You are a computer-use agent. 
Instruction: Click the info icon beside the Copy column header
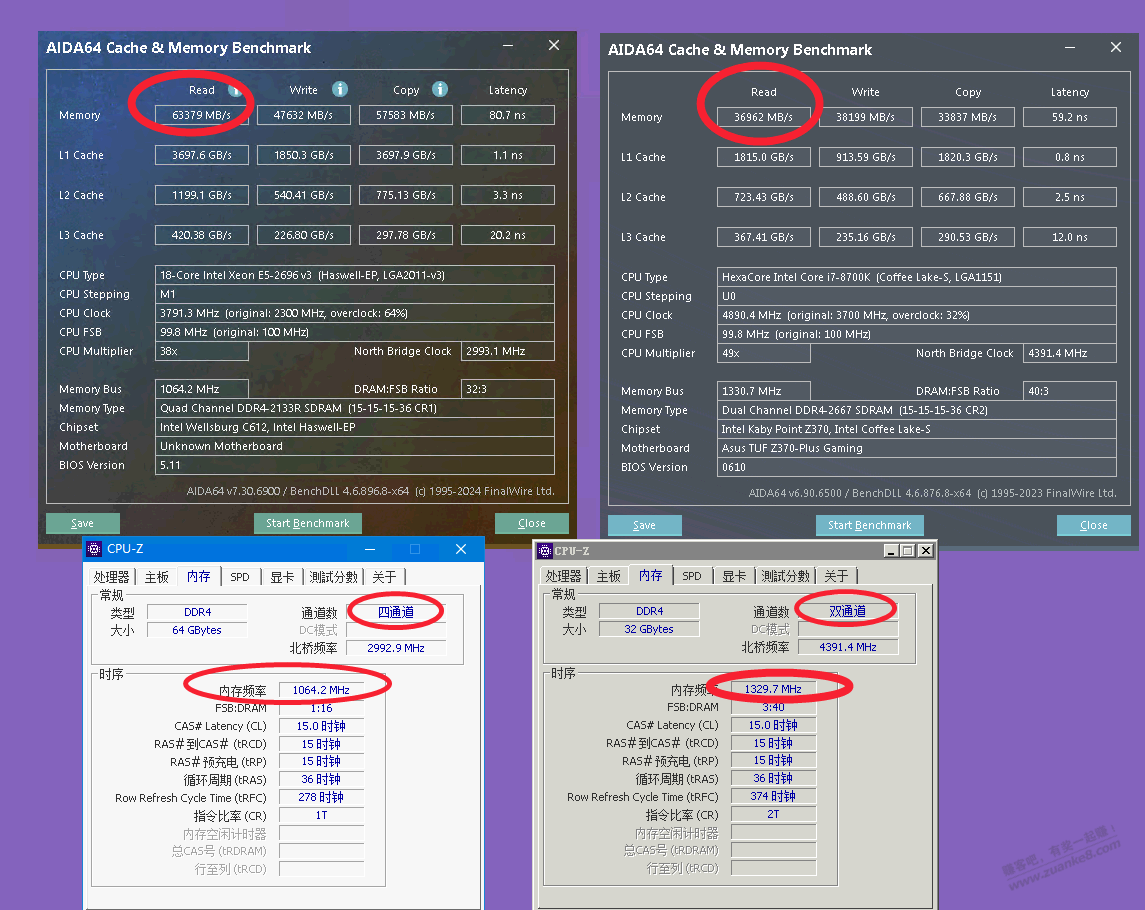pos(440,89)
